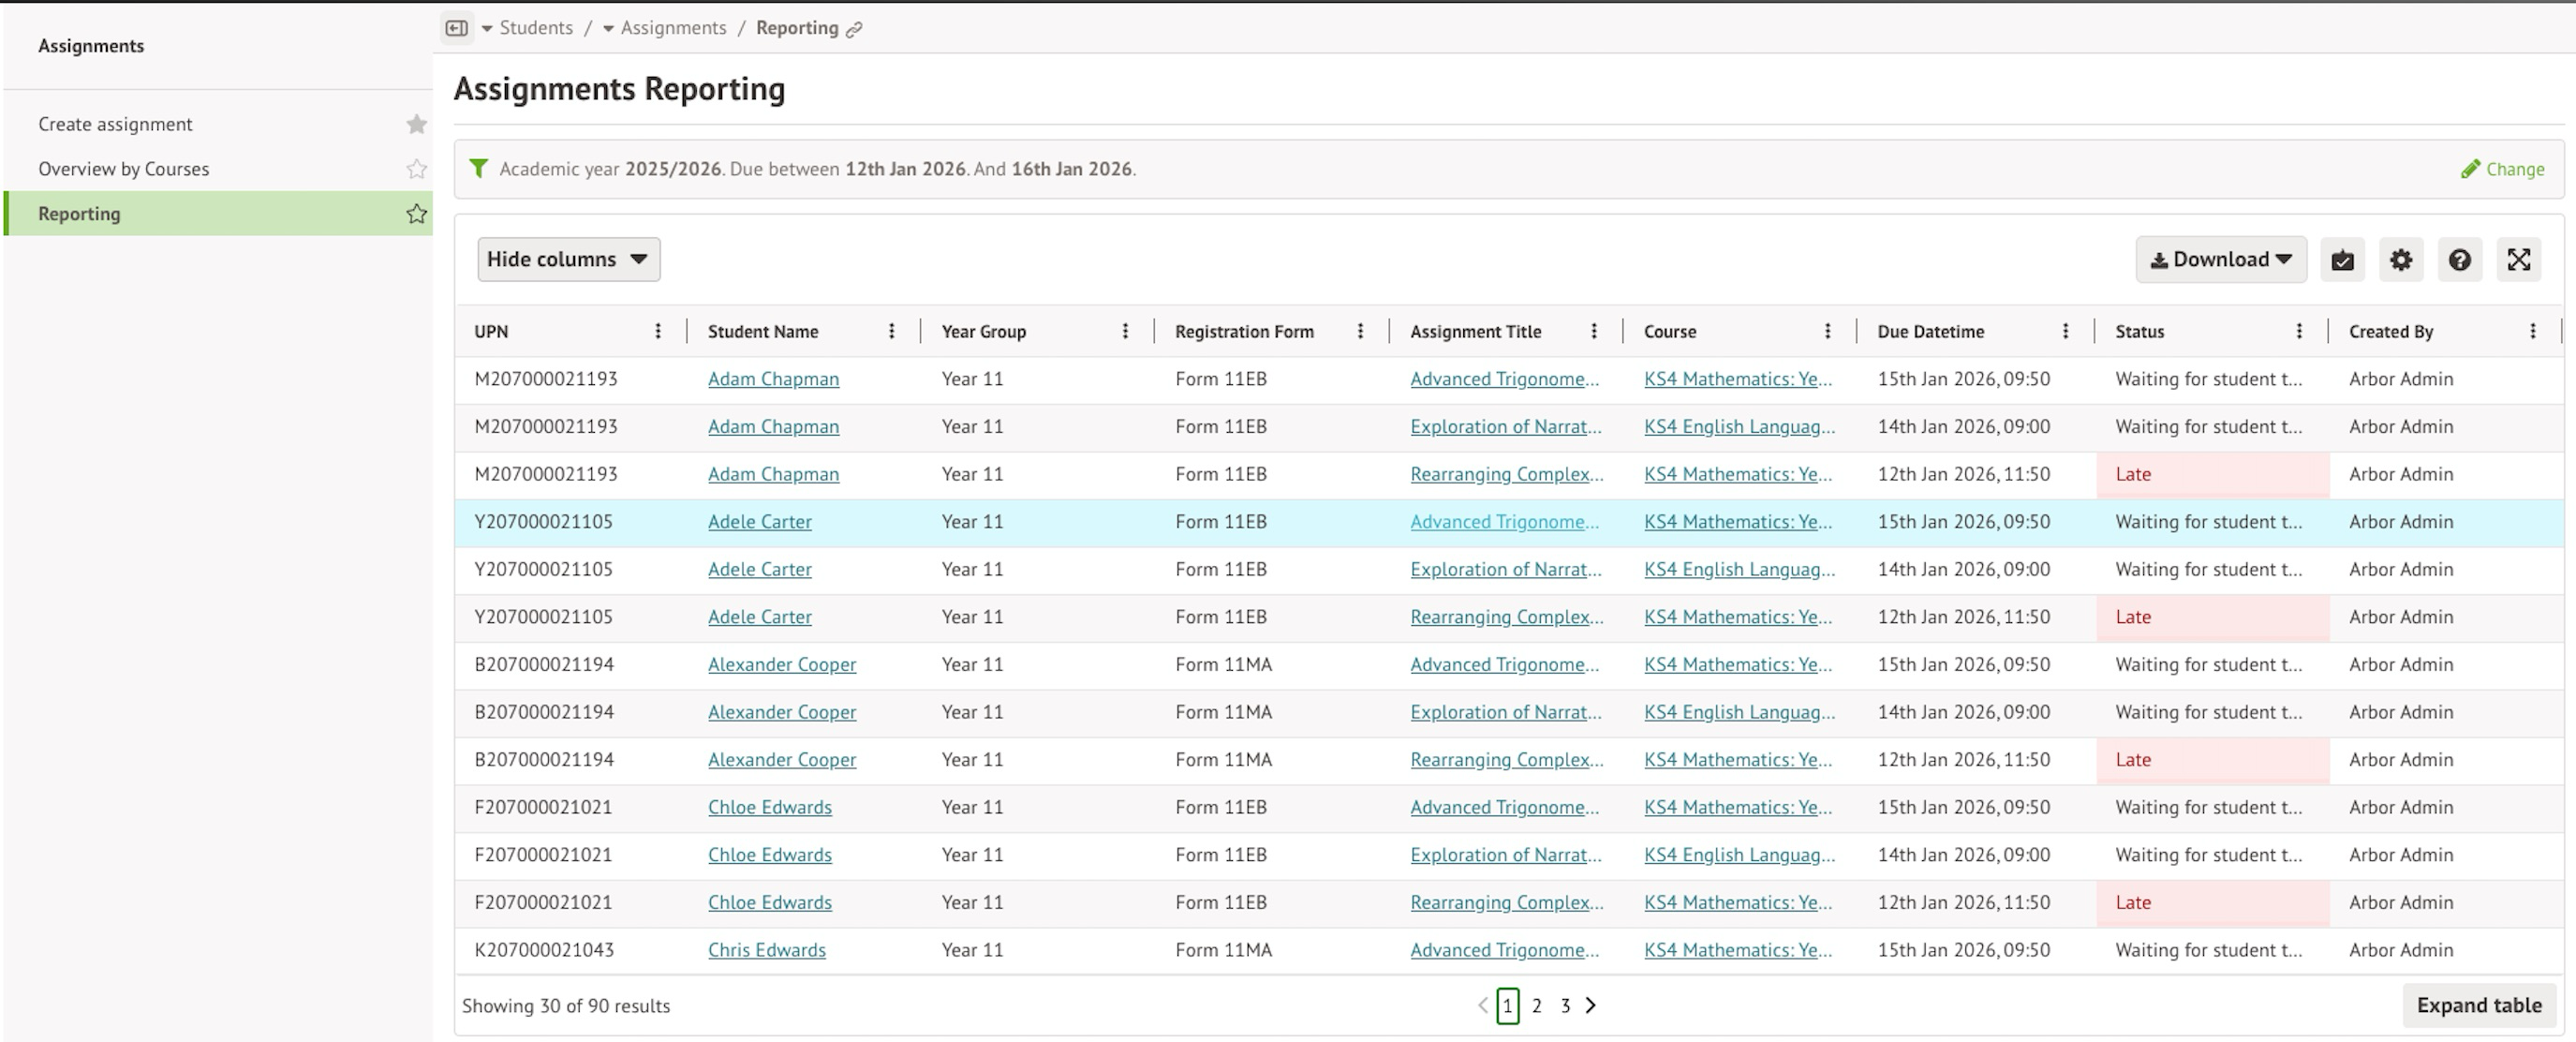This screenshot has width=2576, height=1042.
Task: Click the fullscreen expand arrows icon
Action: pos(2519,260)
